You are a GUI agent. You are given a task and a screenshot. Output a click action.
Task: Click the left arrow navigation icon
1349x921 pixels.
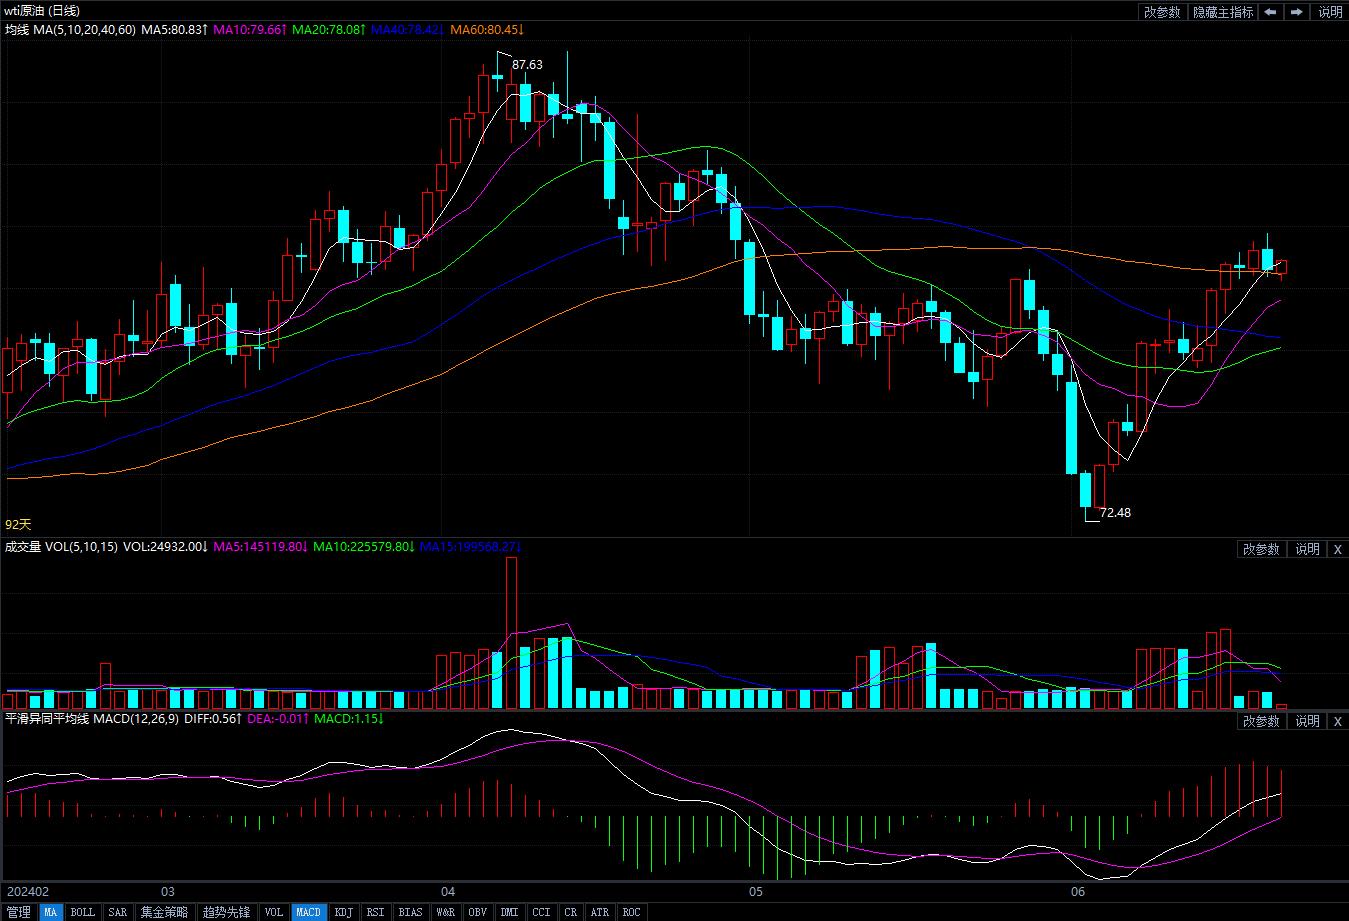click(1270, 12)
